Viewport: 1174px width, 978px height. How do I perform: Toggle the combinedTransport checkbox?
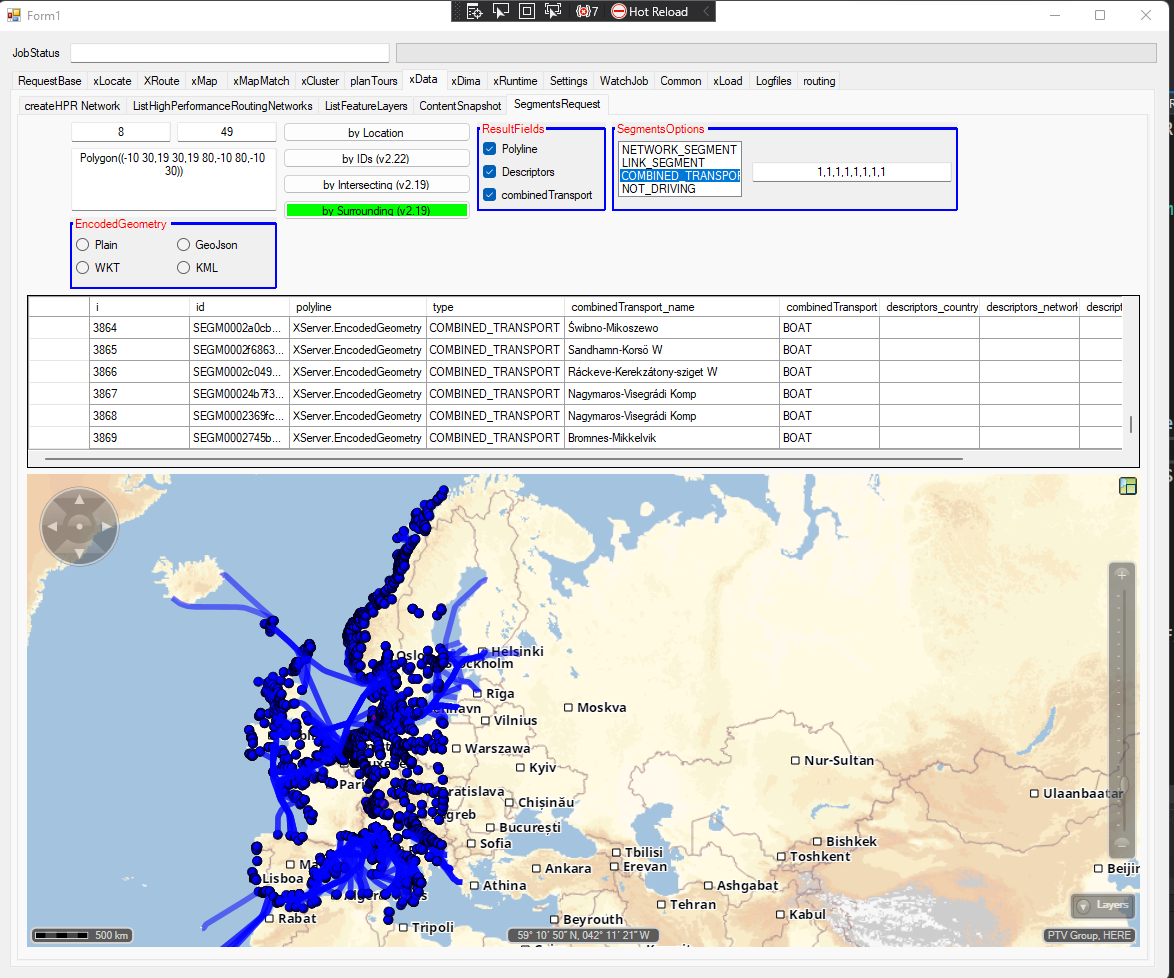490,195
